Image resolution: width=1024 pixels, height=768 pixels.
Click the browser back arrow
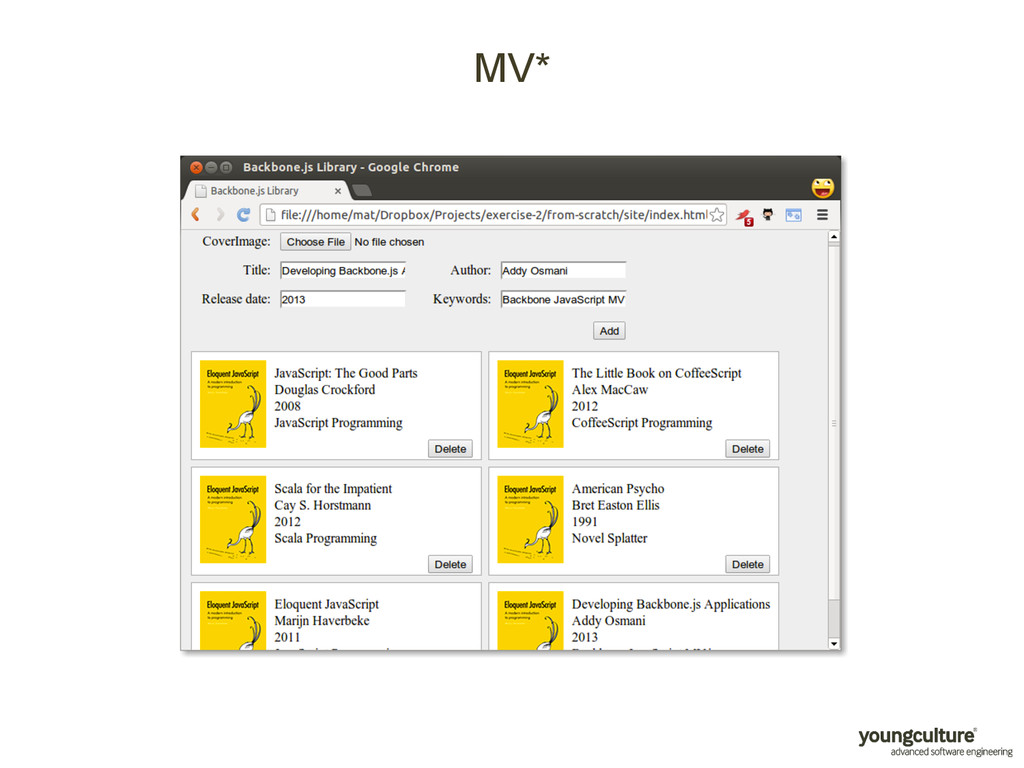click(195, 215)
